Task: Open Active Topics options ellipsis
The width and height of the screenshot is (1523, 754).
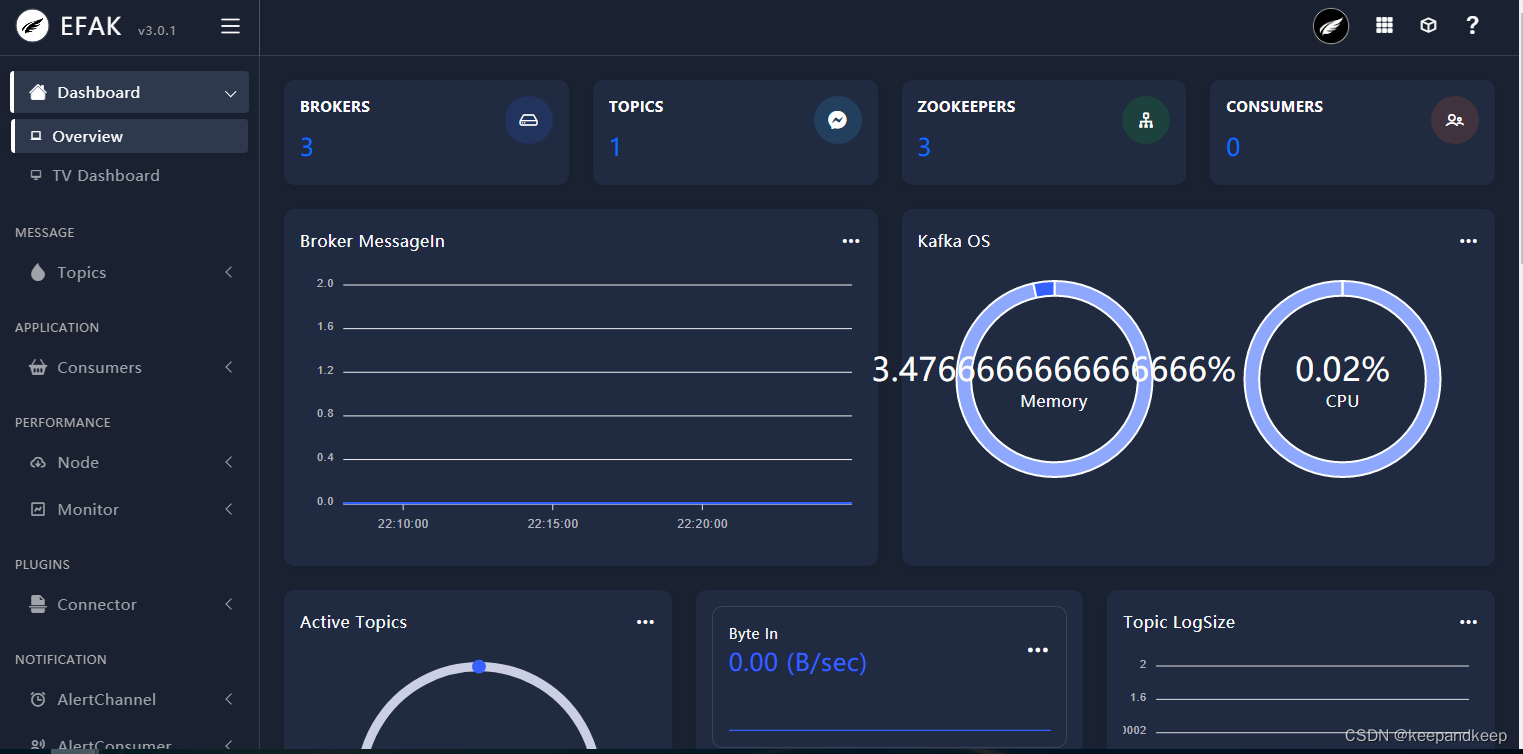Action: pyautogui.click(x=645, y=622)
